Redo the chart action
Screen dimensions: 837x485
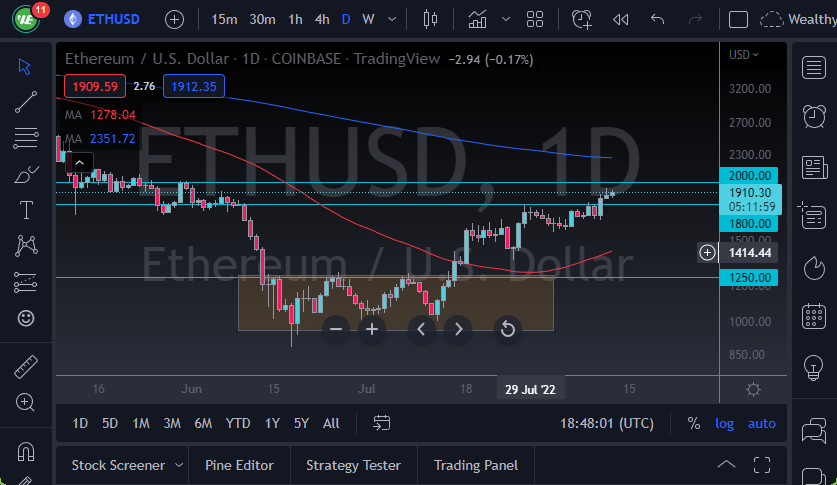[695, 20]
